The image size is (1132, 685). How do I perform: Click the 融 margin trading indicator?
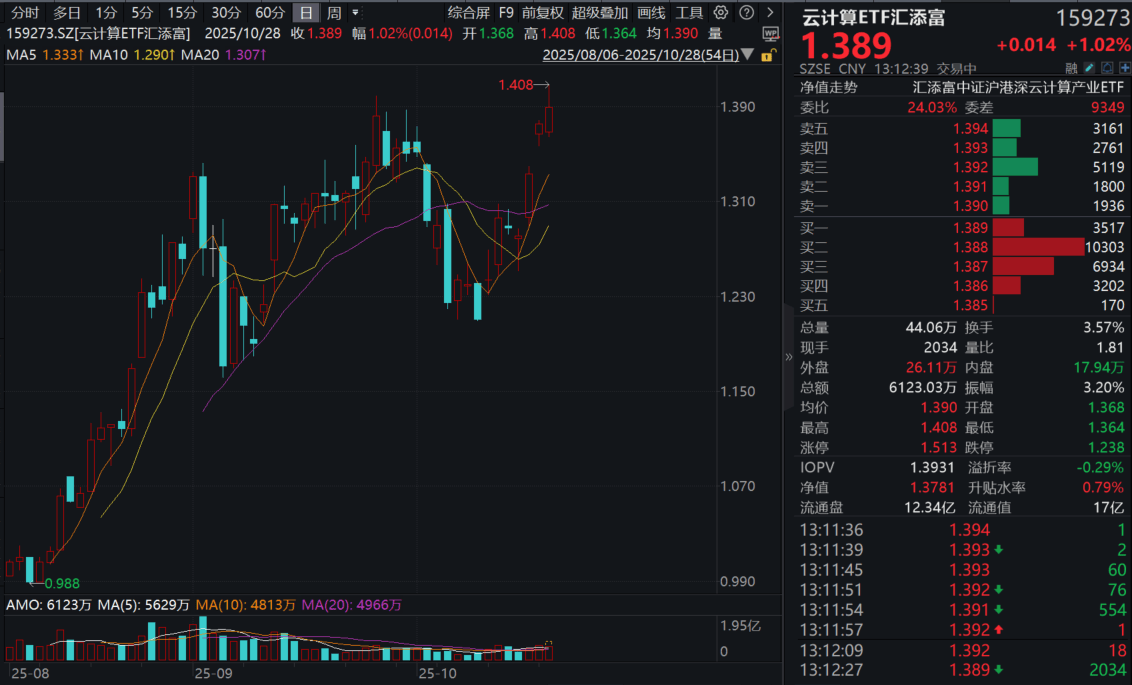coord(1071,69)
